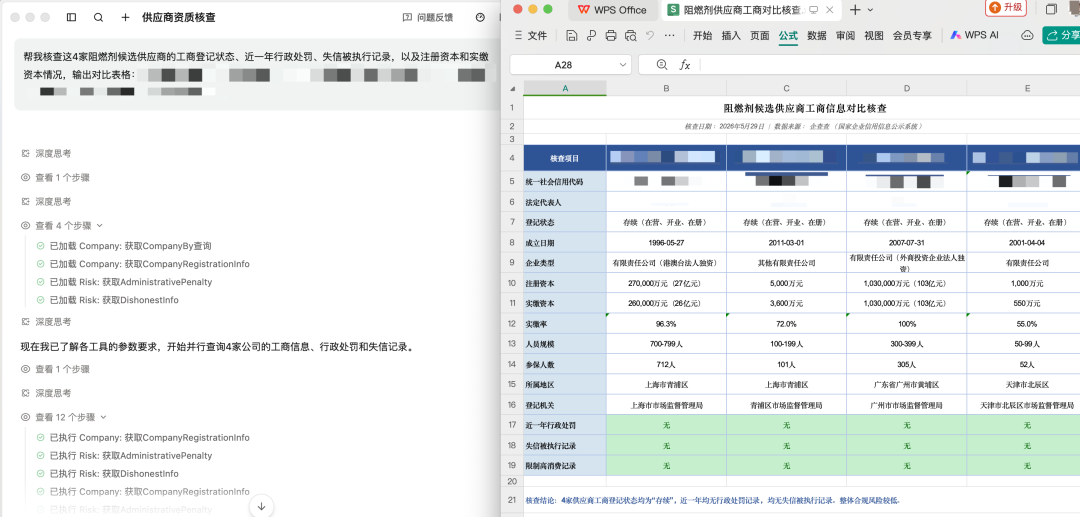Open print preview in WPS toolbar
The height and width of the screenshot is (517, 1080).
click(630, 35)
